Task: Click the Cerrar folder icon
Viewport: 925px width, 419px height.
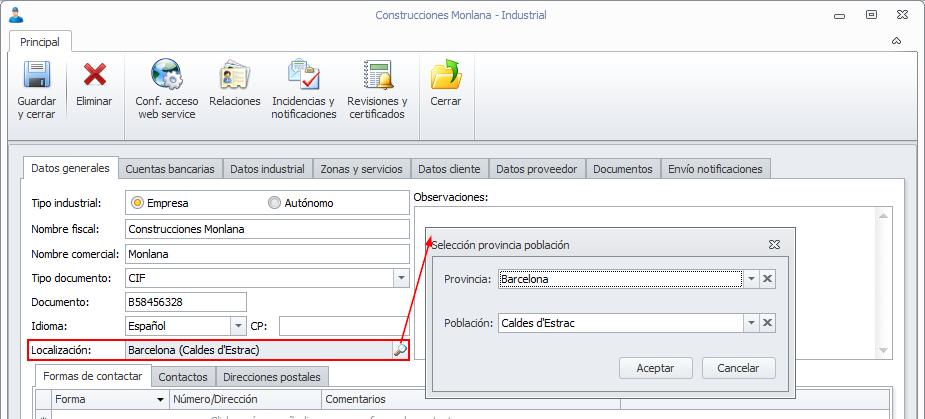Action: pyautogui.click(x=445, y=76)
